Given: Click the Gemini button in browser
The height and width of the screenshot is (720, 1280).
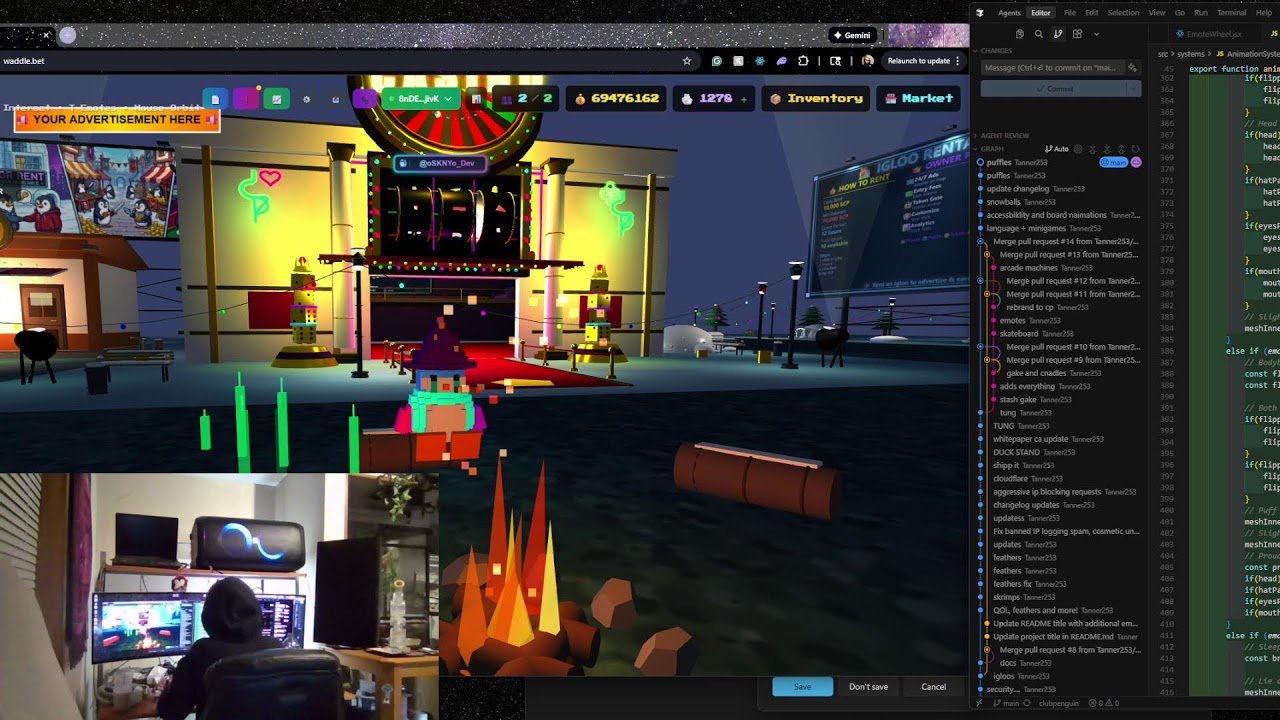Looking at the screenshot, I should [x=852, y=35].
